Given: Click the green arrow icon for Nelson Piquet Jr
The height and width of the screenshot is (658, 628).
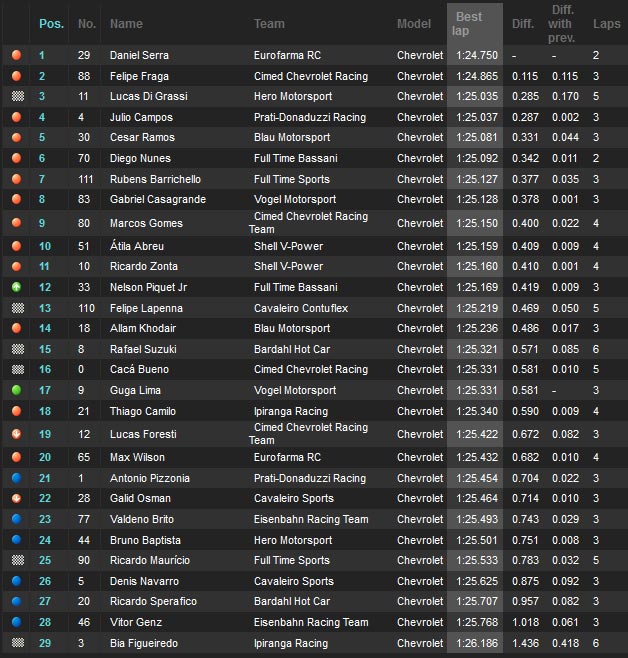Looking at the screenshot, I should [16, 287].
